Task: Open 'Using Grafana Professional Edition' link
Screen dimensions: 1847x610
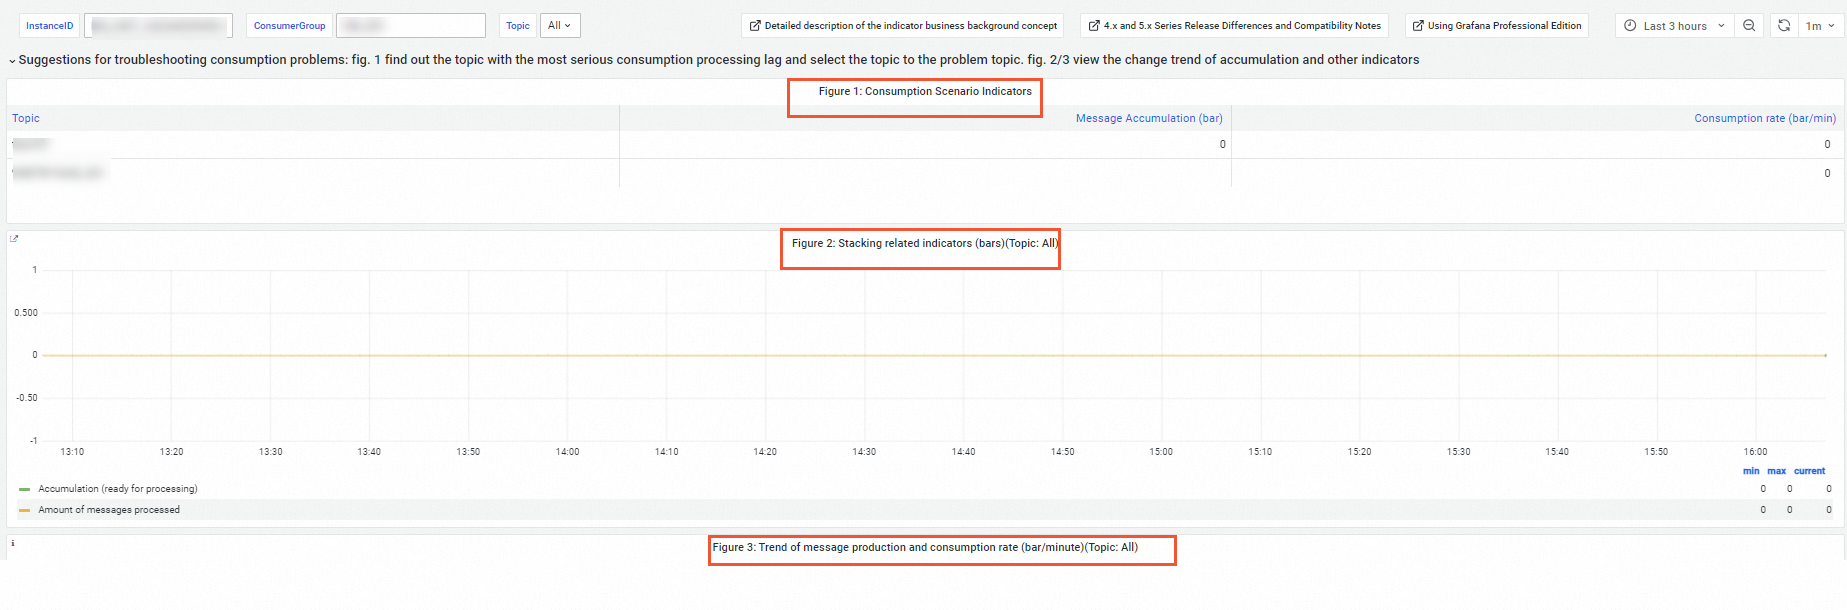Action: click(x=1504, y=26)
